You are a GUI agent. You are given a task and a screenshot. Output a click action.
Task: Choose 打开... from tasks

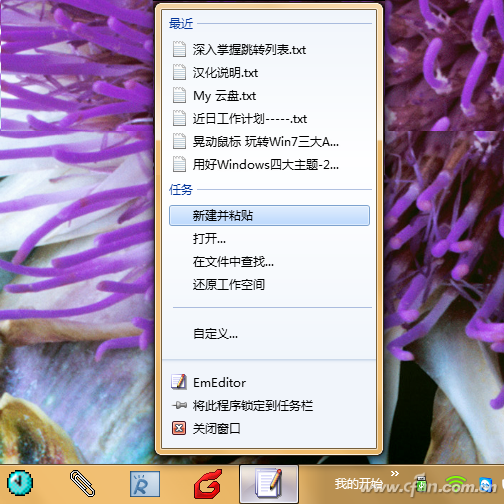click(x=269, y=239)
